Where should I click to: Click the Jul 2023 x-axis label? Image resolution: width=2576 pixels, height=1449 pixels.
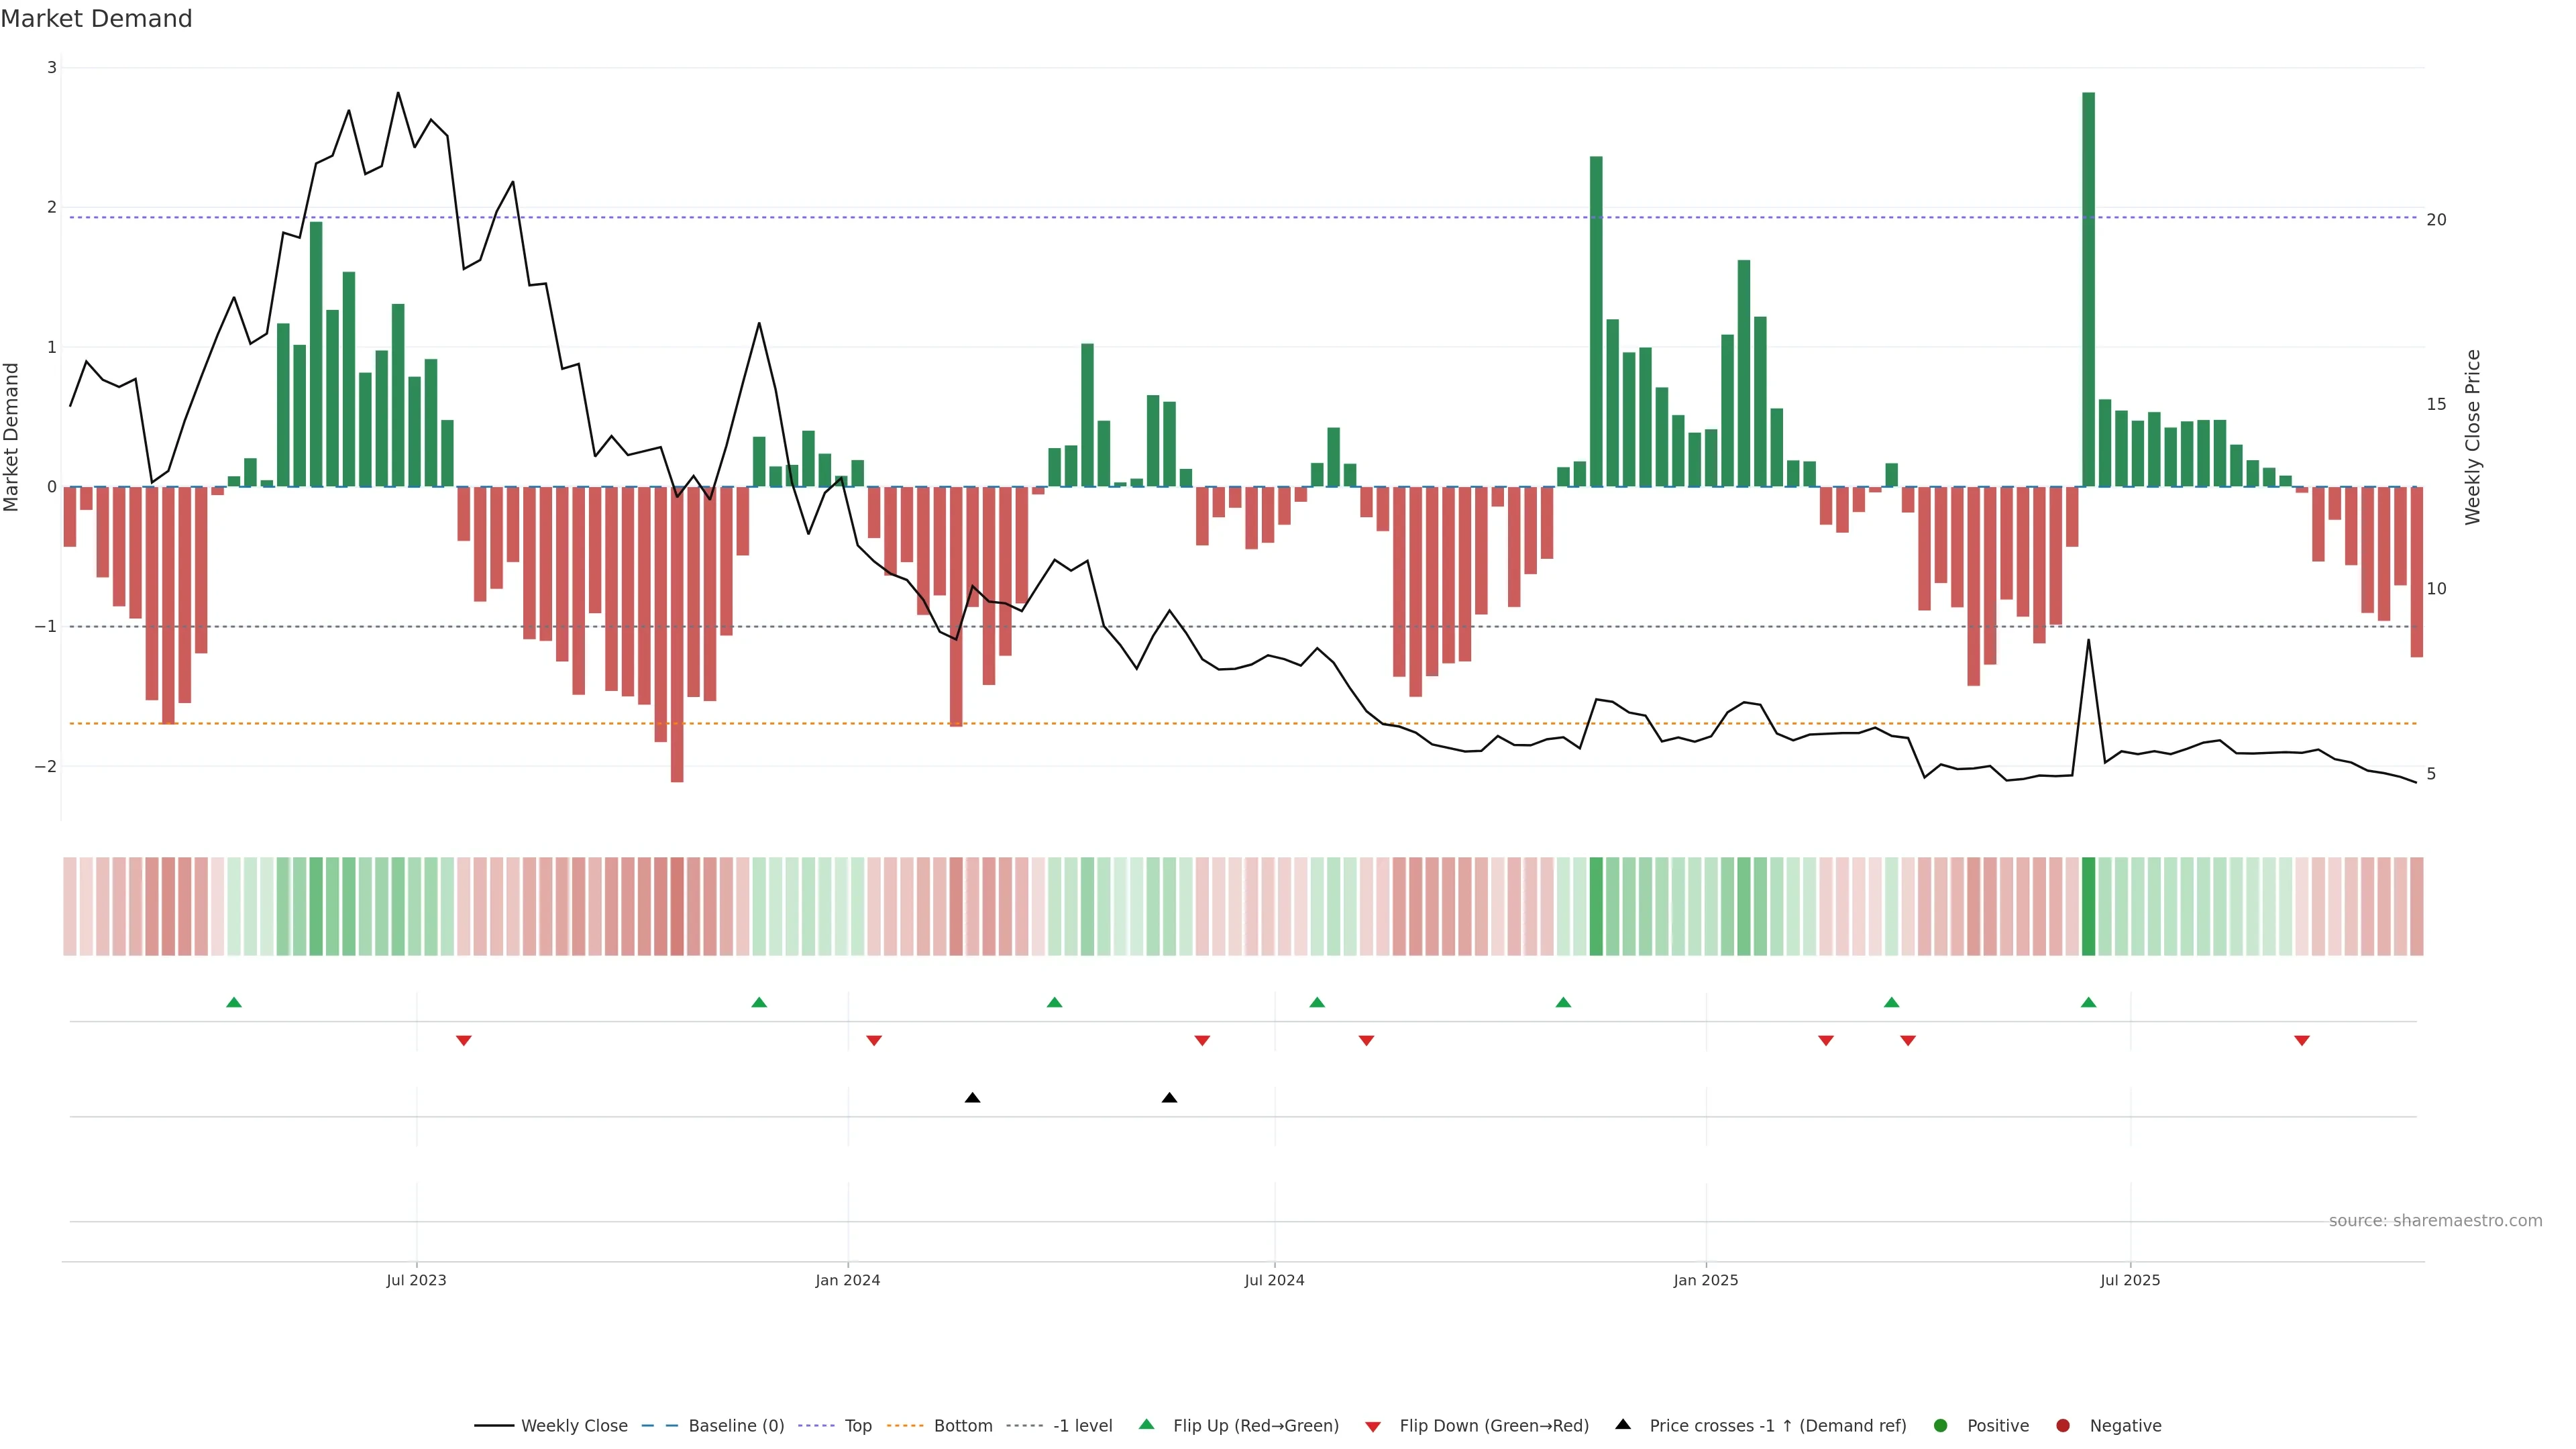coord(416,1280)
